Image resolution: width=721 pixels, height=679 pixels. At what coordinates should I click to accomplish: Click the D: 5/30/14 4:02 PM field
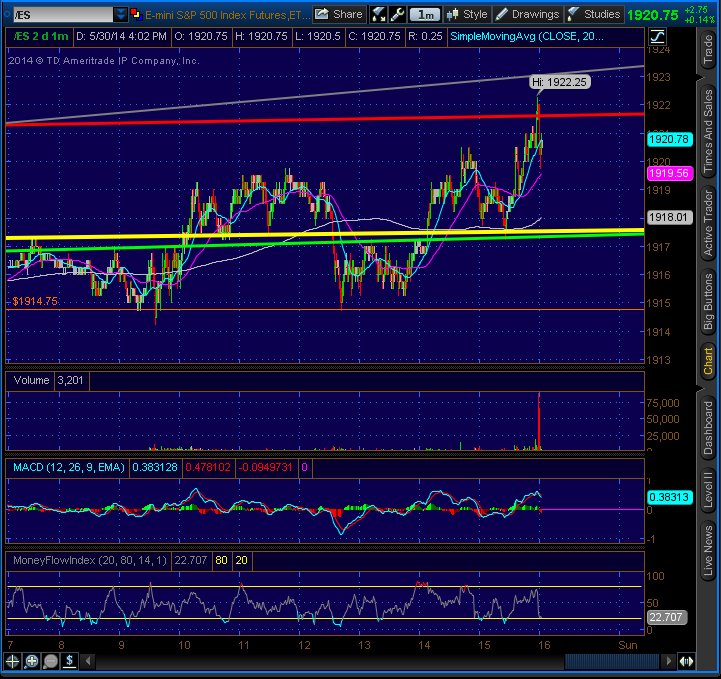pyautogui.click(x=121, y=36)
